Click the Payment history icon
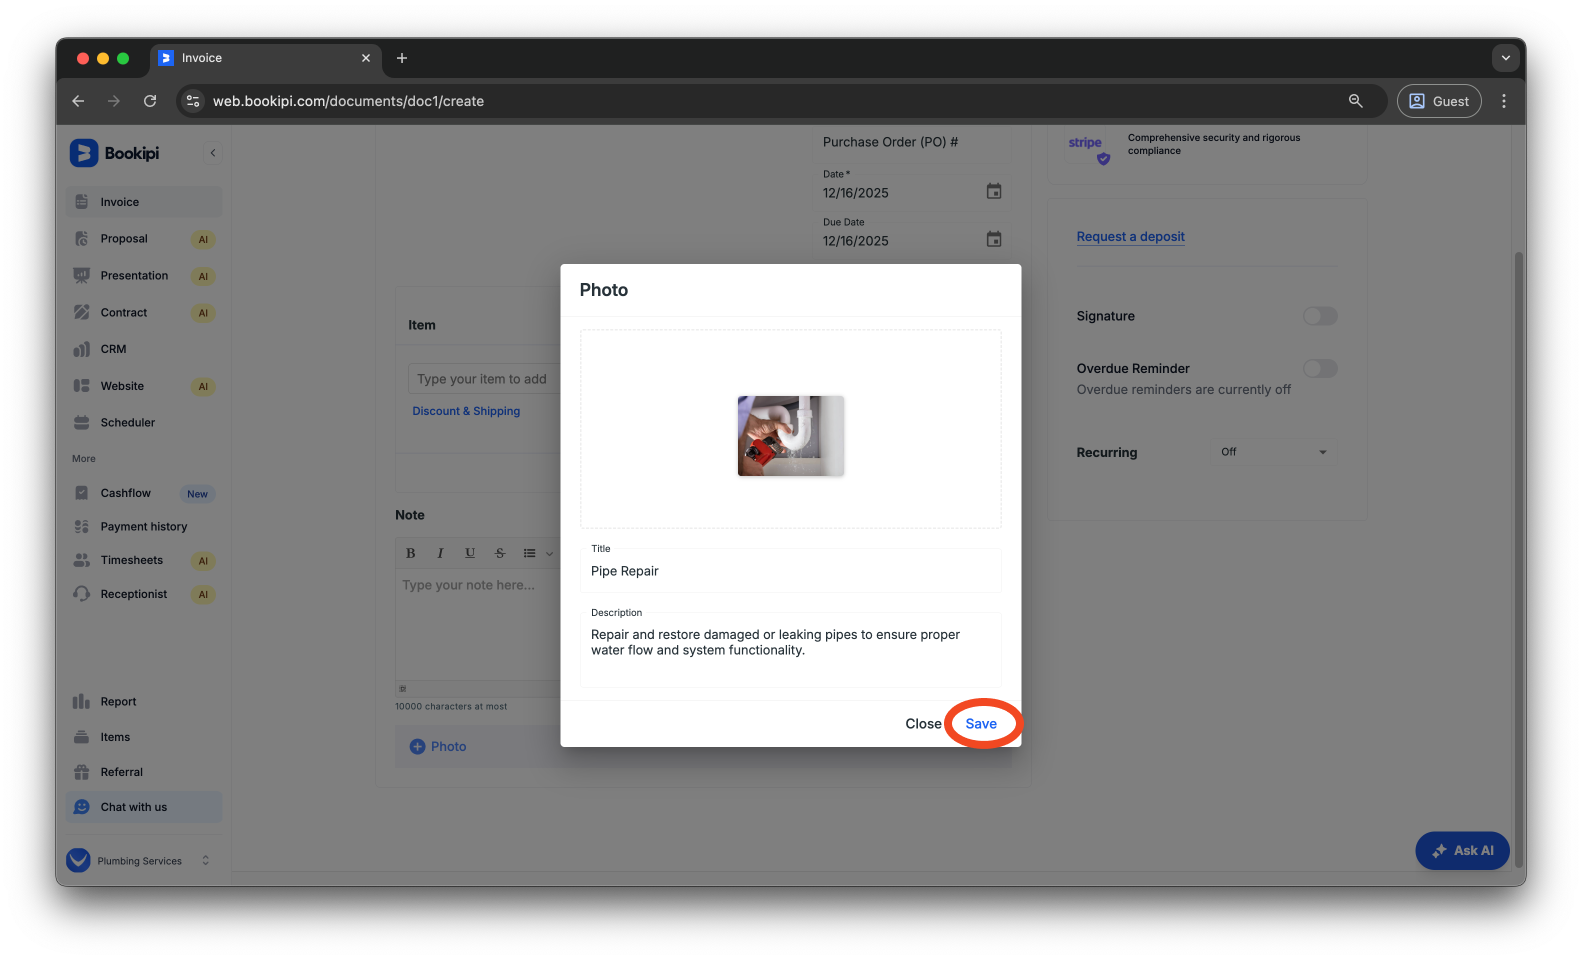1582x960 pixels. coord(82,526)
